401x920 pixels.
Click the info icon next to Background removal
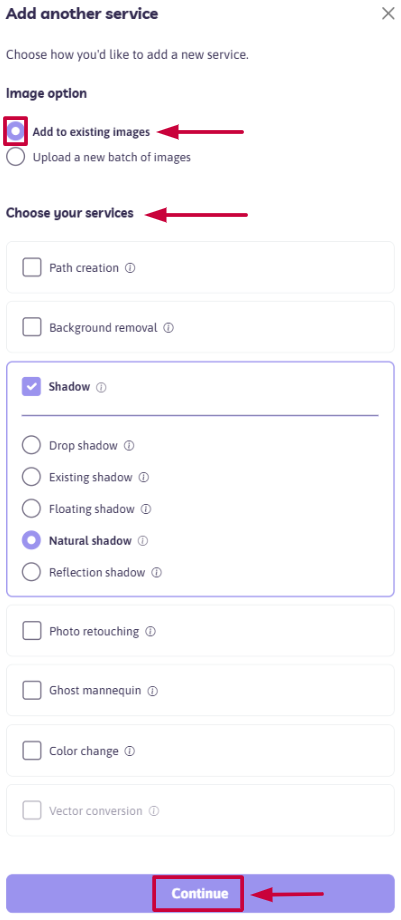(169, 328)
